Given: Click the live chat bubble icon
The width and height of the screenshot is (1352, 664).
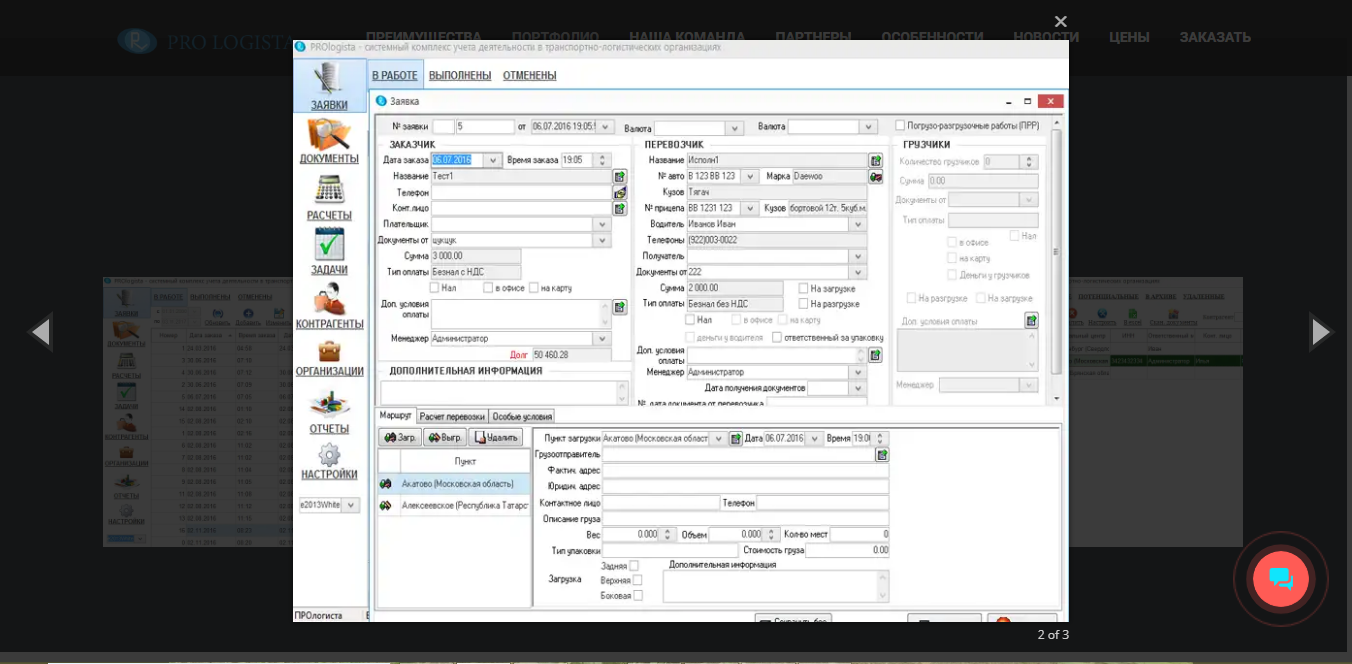Looking at the screenshot, I should pos(1280,579).
